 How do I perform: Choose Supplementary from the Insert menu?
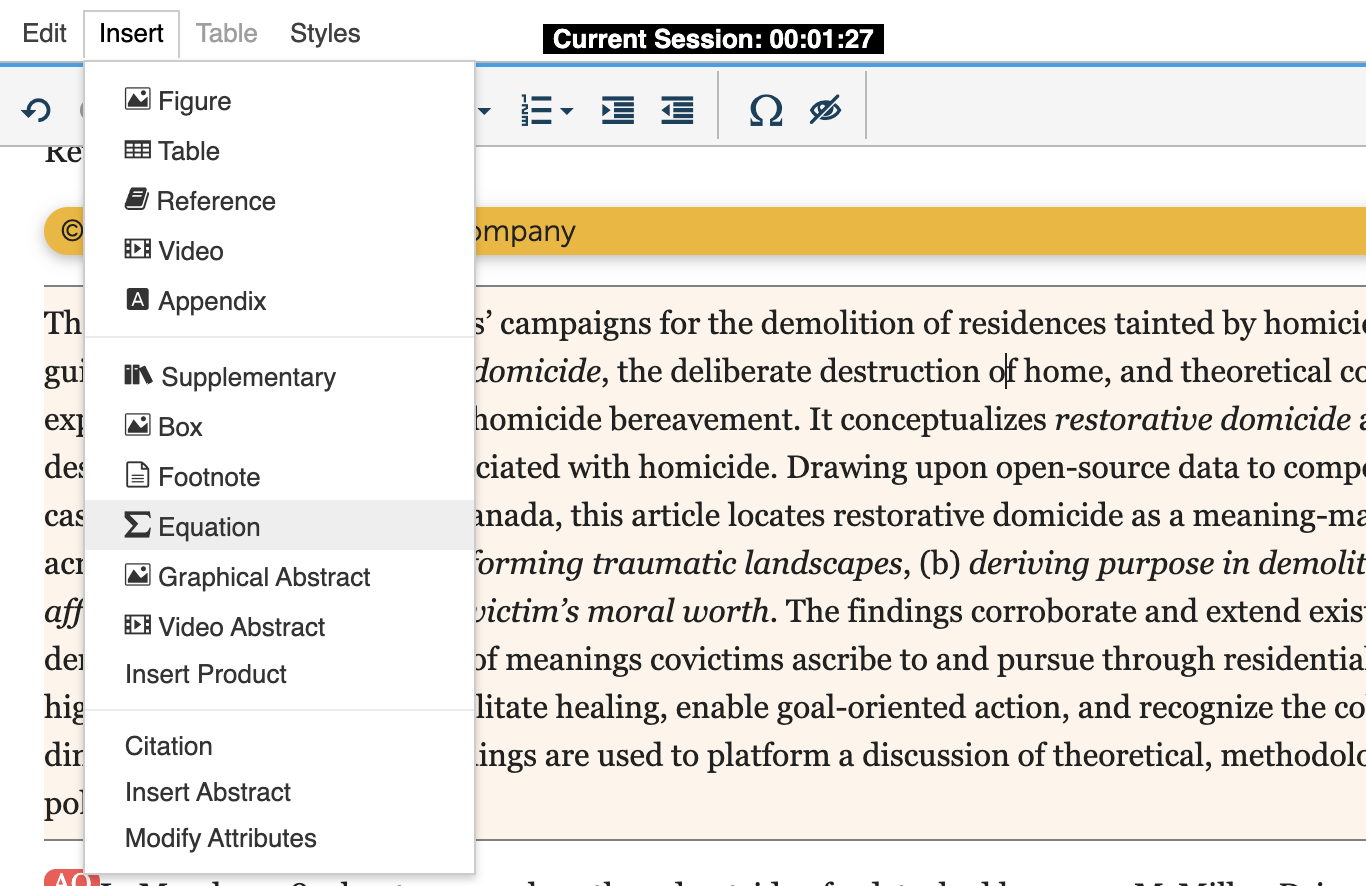279,377
